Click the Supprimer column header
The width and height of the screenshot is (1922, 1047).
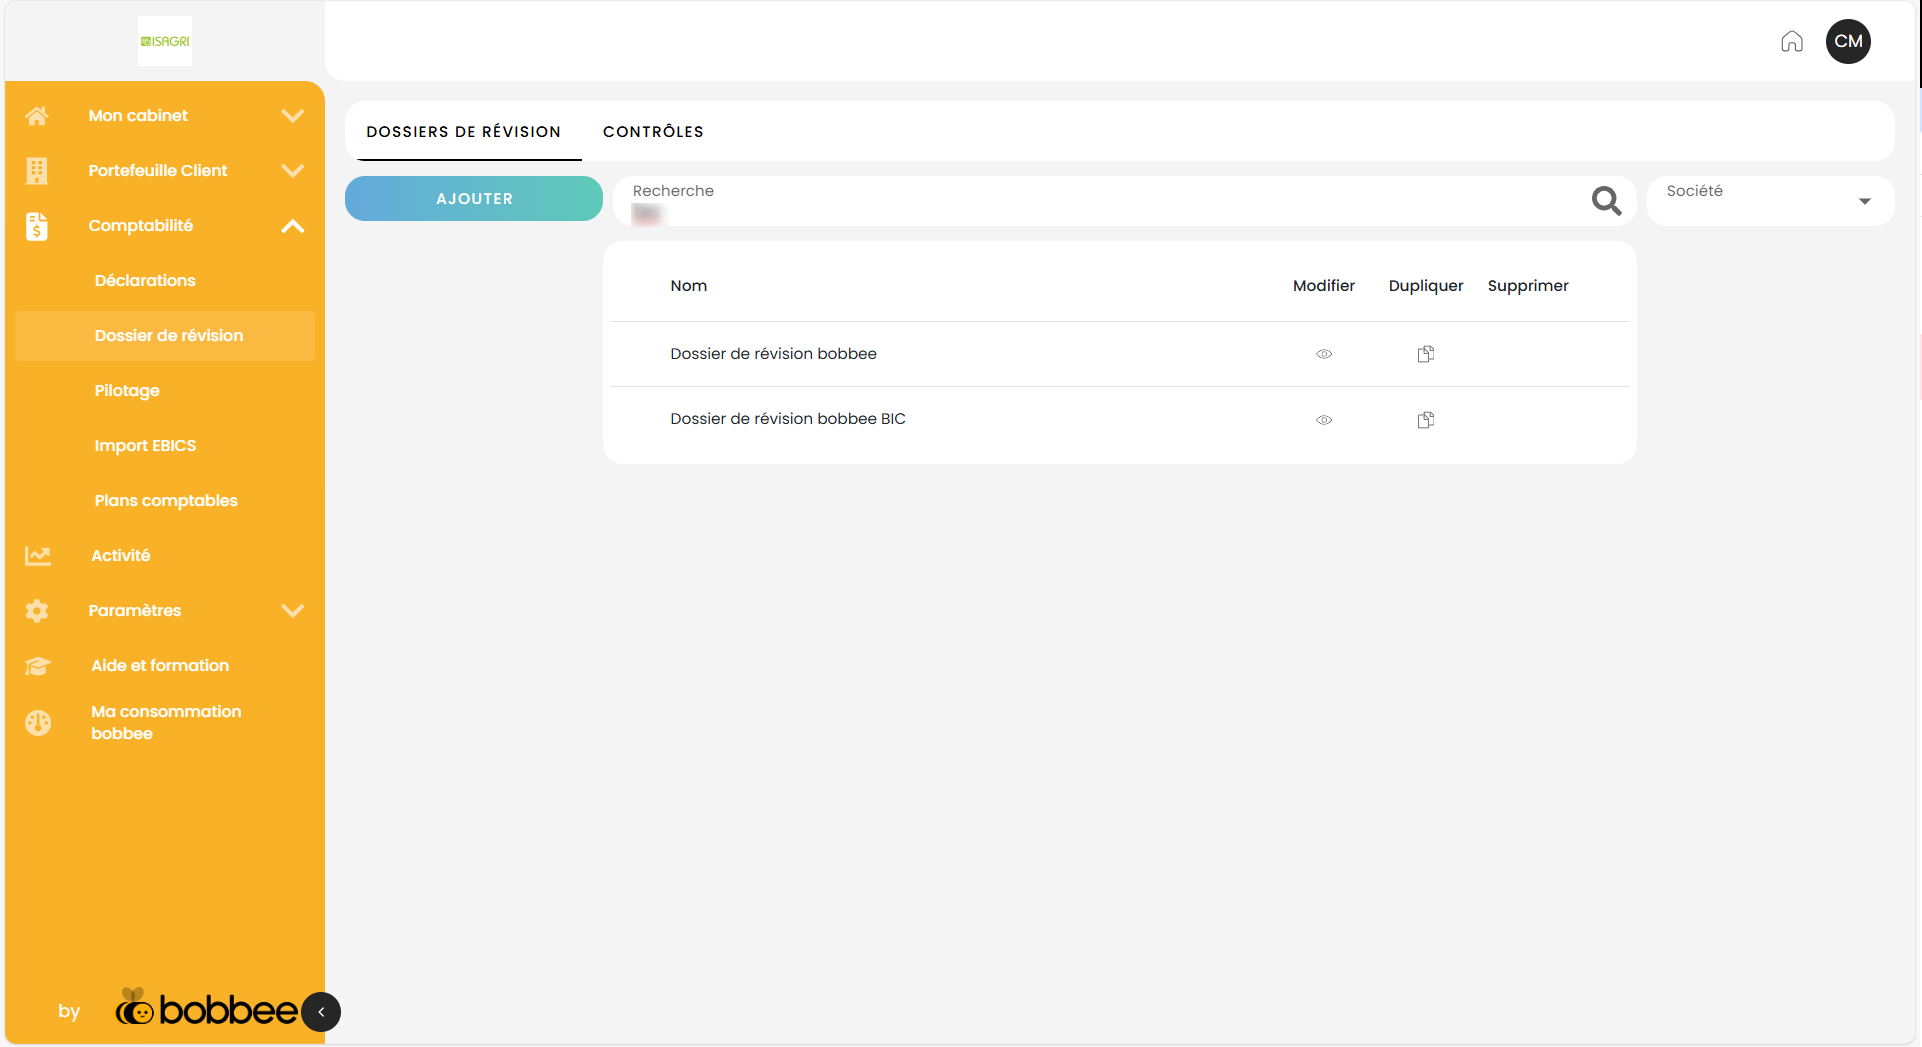point(1528,286)
